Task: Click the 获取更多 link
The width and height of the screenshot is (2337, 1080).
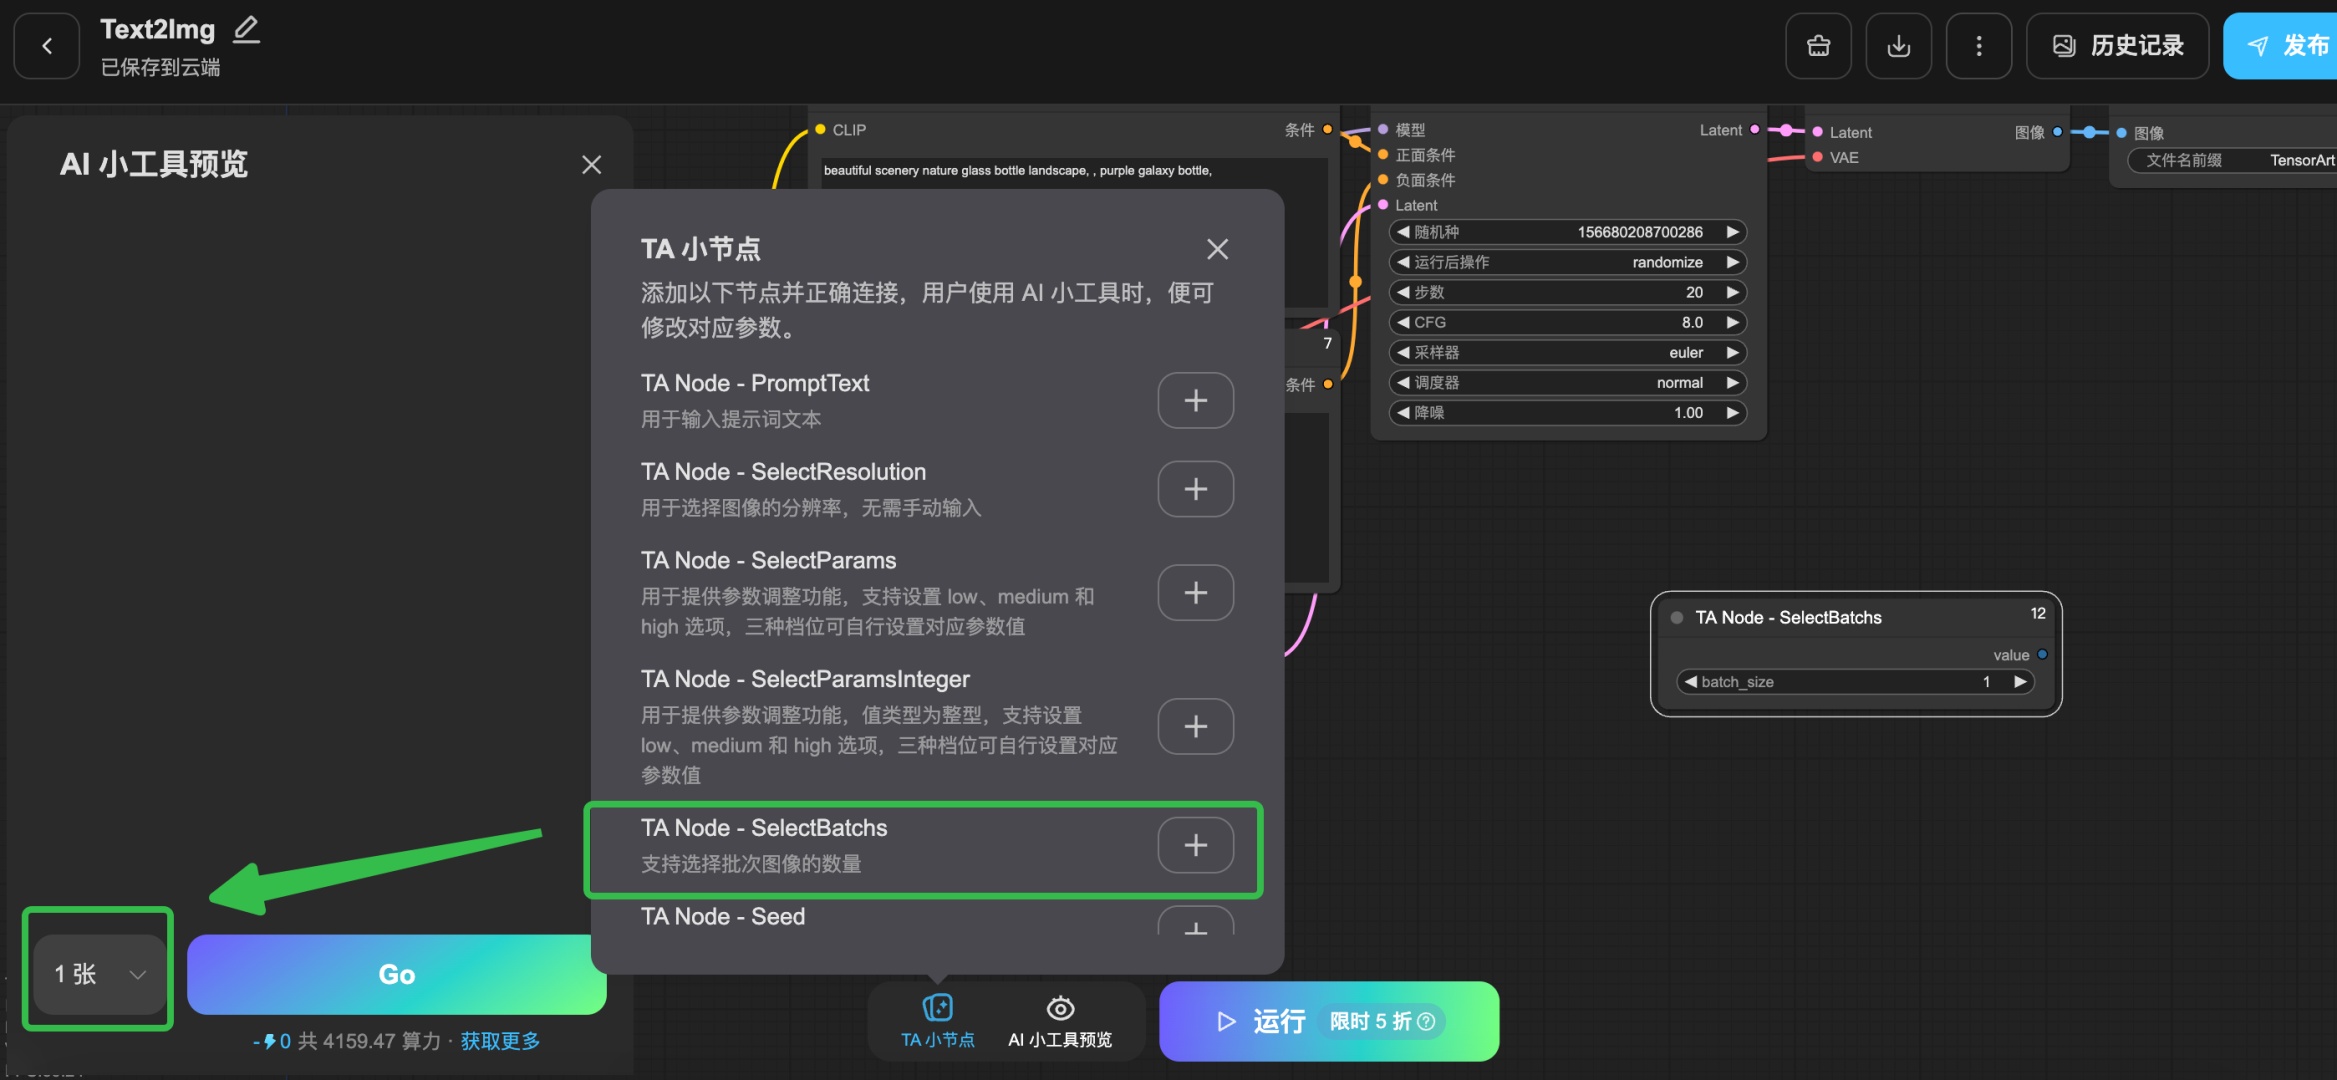Action: (x=500, y=1041)
